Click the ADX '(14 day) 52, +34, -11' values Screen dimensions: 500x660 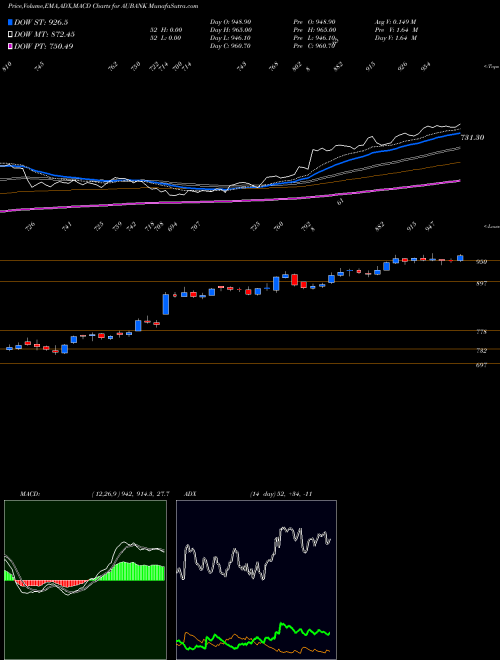[281, 494]
